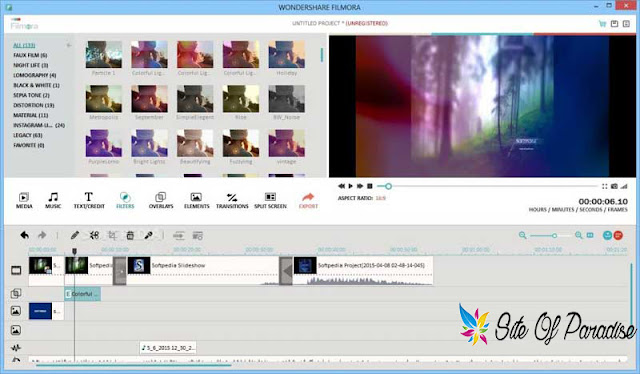The image size is (640, 374).
Task: Redo the timeline action
Action: [x=42, y=235]
